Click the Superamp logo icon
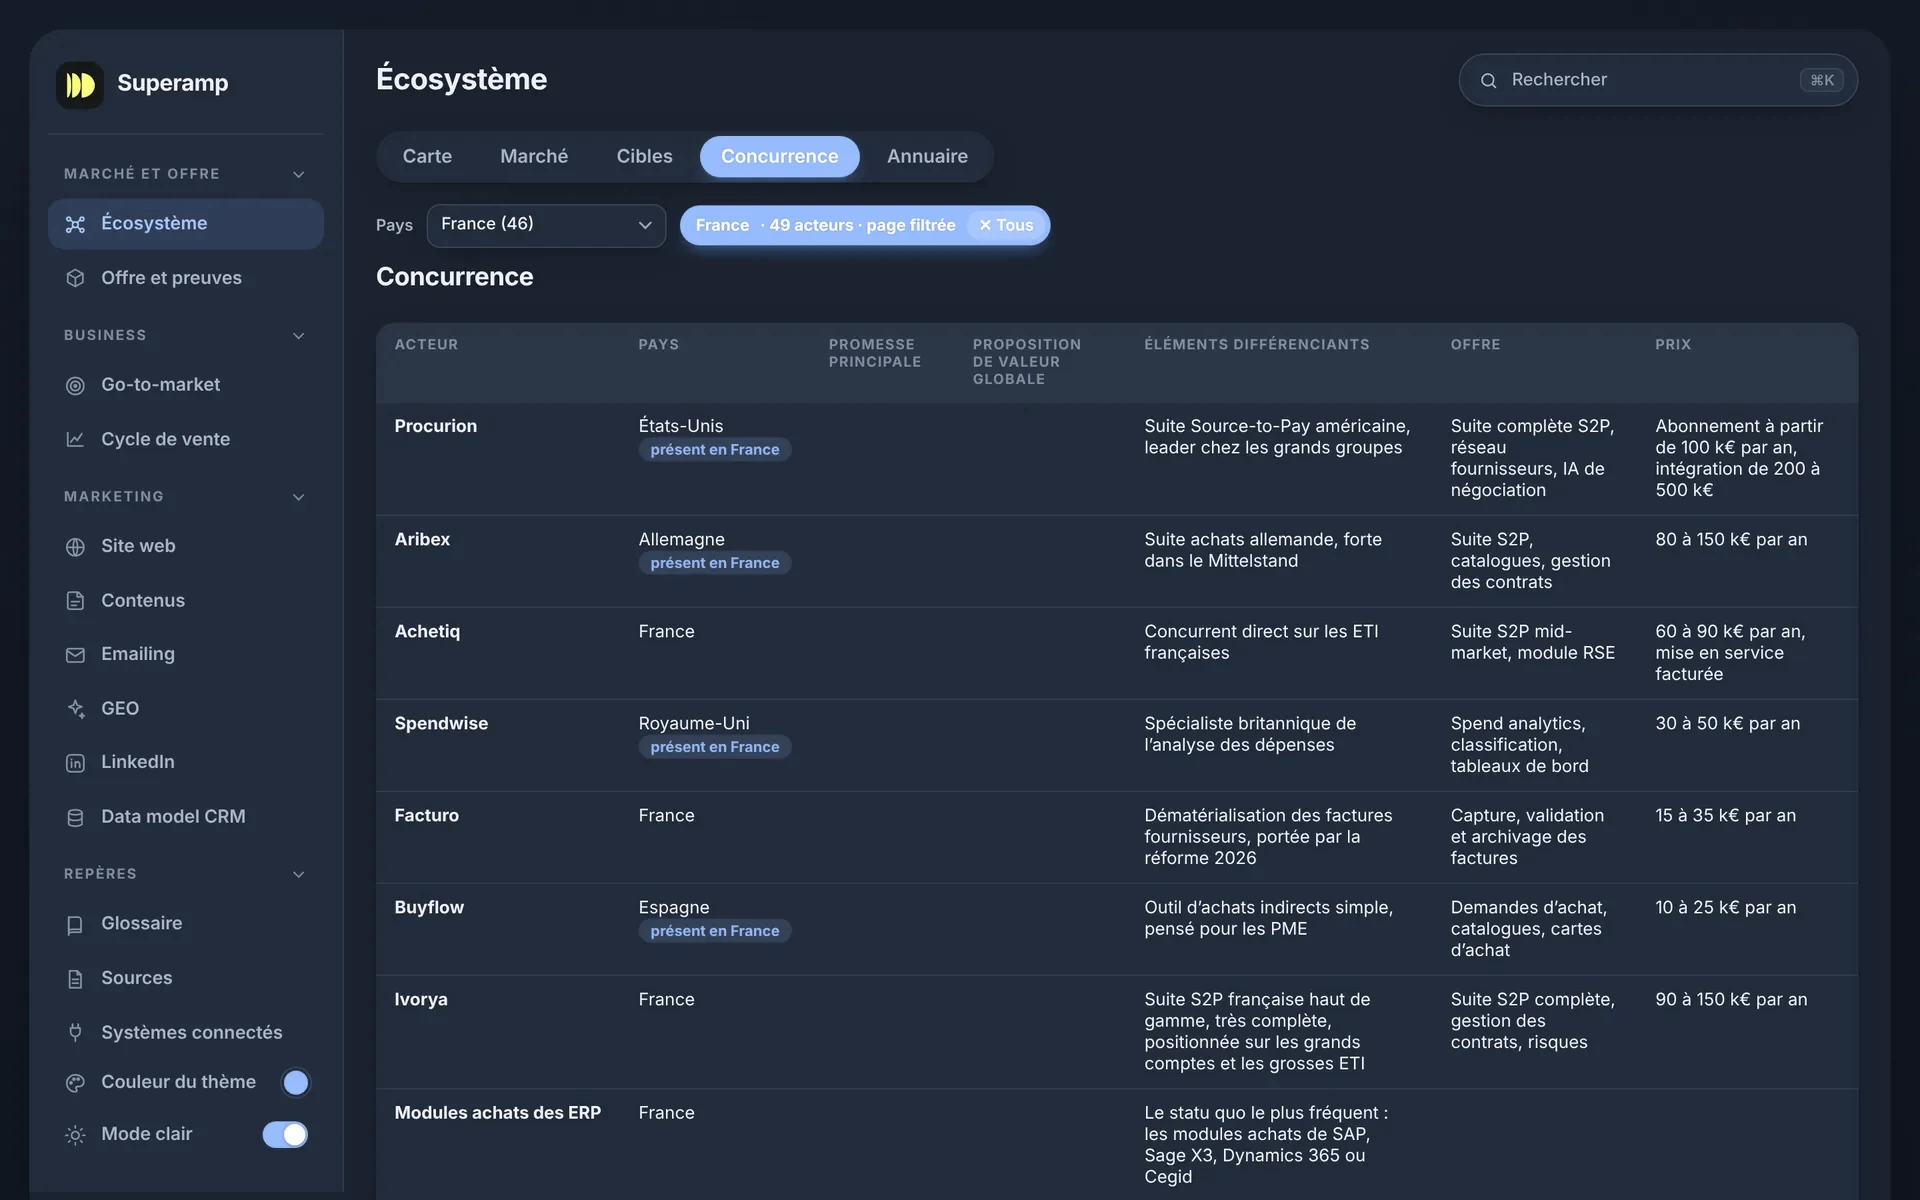Screen dimensions: 1920x1200 click(x=80, y=85)
